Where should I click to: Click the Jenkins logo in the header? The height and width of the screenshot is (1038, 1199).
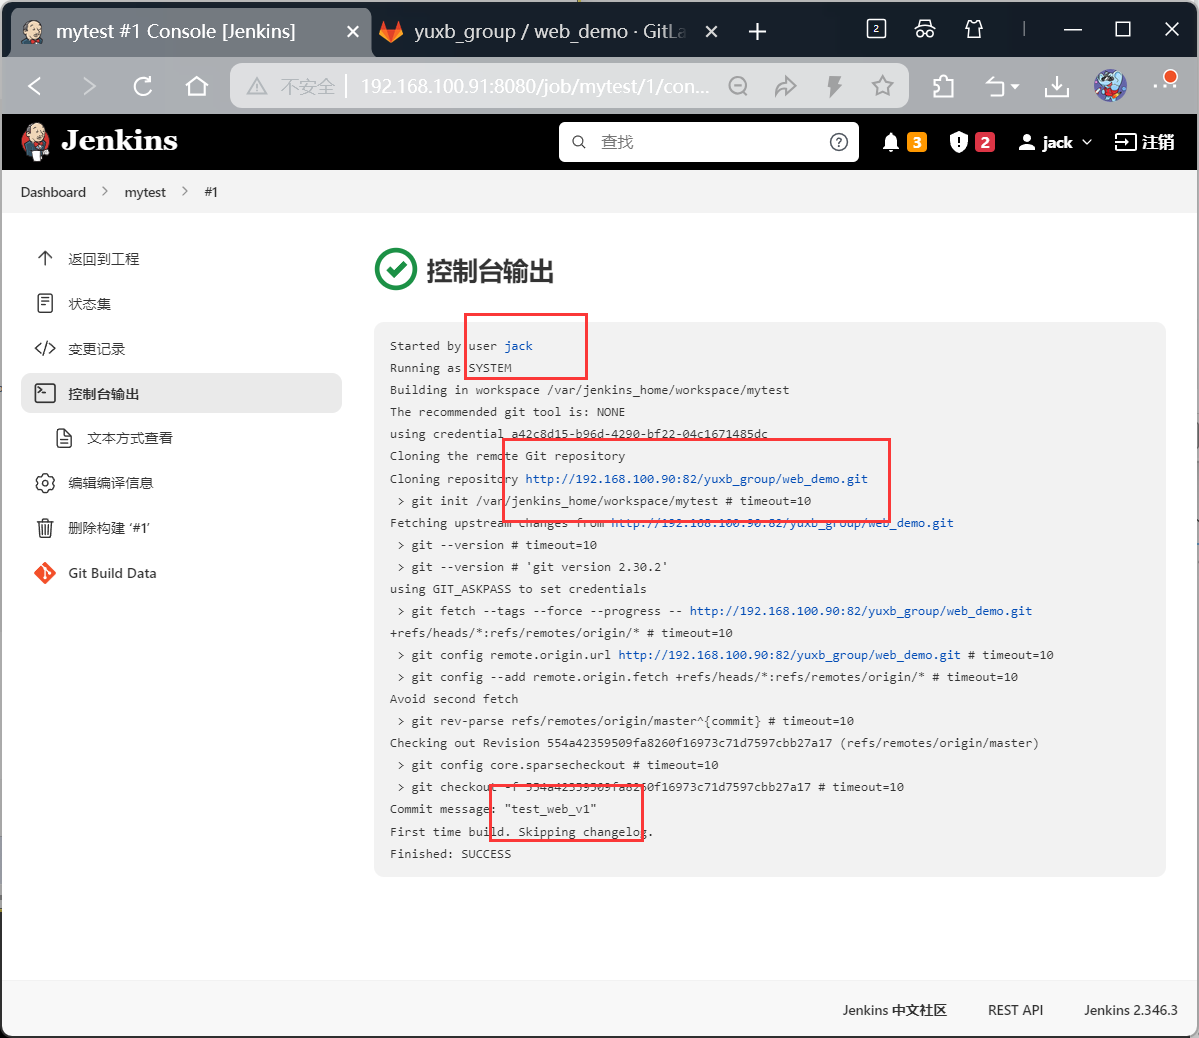pyautogui.click(x=99, y=142)
